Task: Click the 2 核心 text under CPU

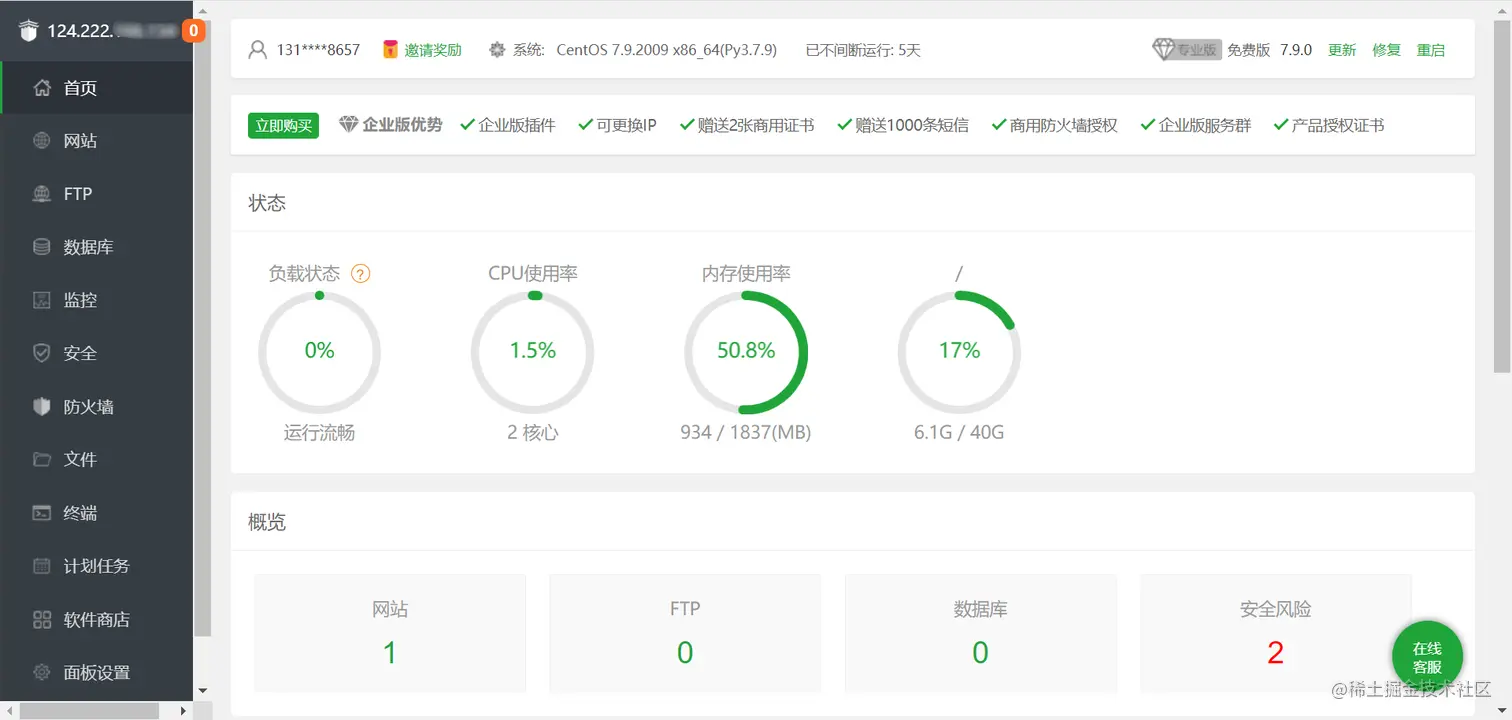Action: [x=533, y=433]
